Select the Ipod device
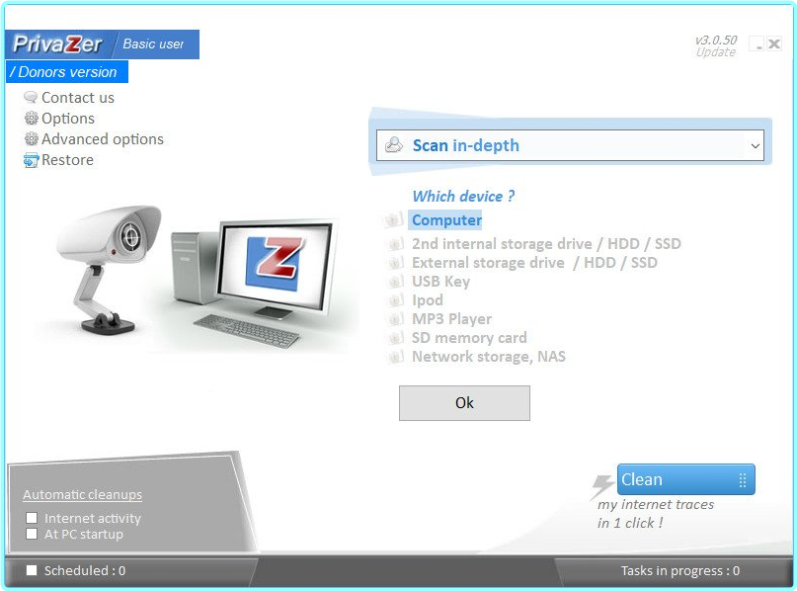Viewport: 797px width, 591px height. point(427,300)
